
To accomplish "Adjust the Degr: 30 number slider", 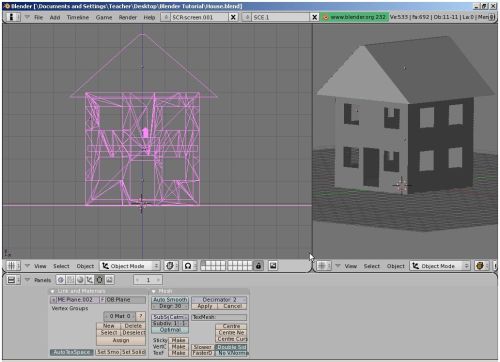I will point(170,306).
